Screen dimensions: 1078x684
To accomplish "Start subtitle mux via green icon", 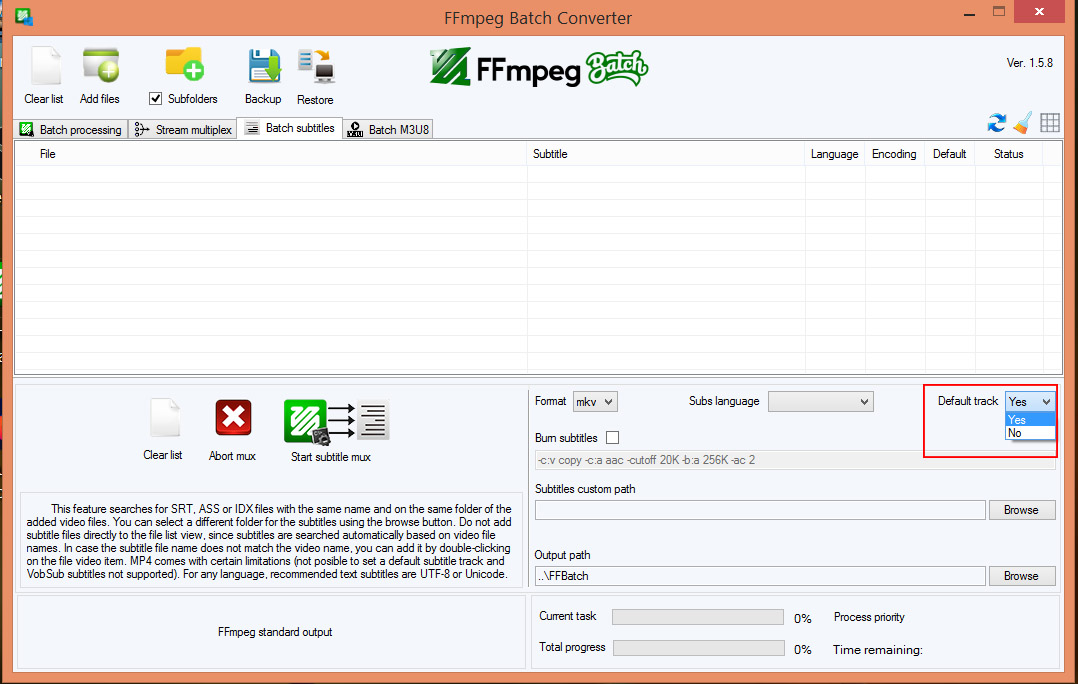I will click(336, 421).
